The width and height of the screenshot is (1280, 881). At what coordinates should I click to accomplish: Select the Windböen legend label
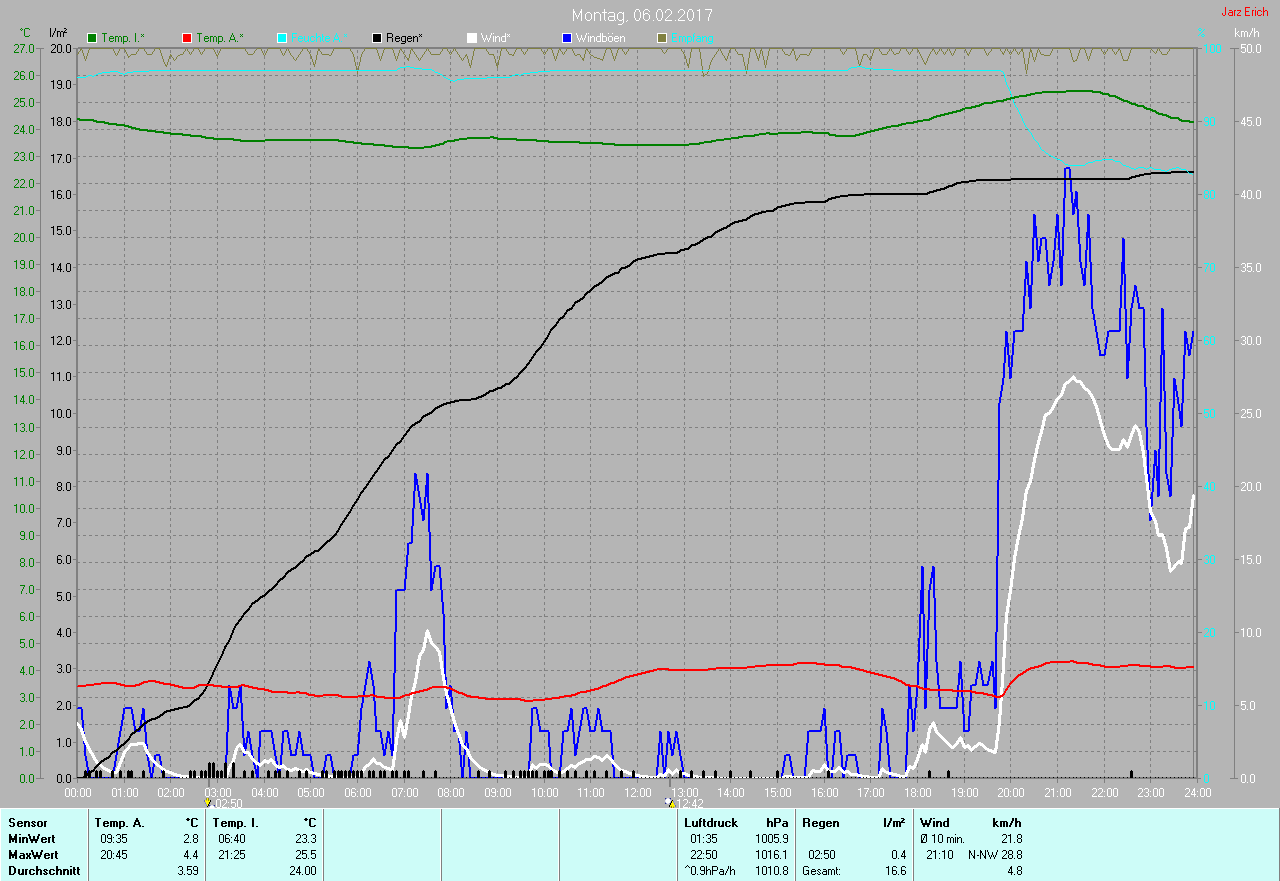tap(600, 38)
